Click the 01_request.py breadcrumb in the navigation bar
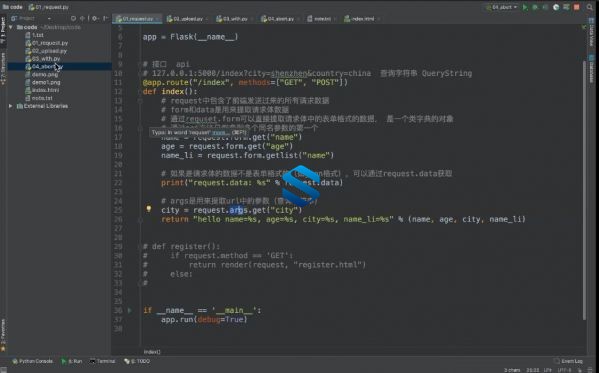Screen dimensions: 599x373 click(49, 7)
